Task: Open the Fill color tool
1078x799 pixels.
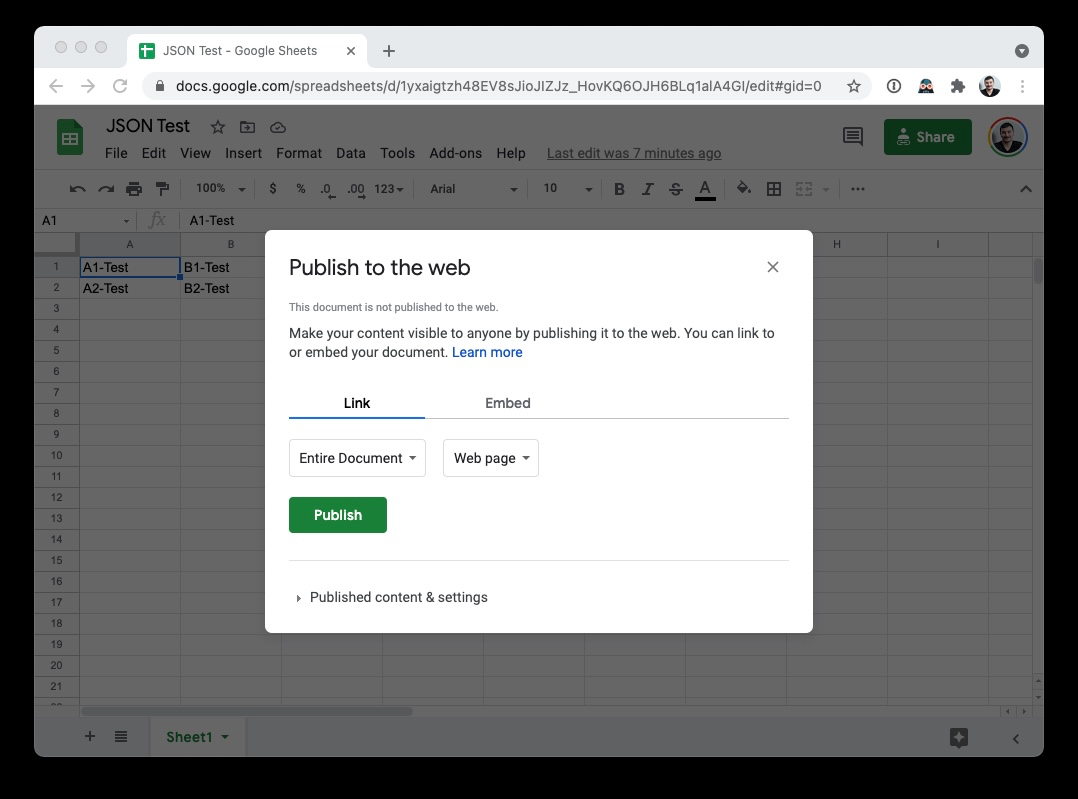Action: pos(743,188)
